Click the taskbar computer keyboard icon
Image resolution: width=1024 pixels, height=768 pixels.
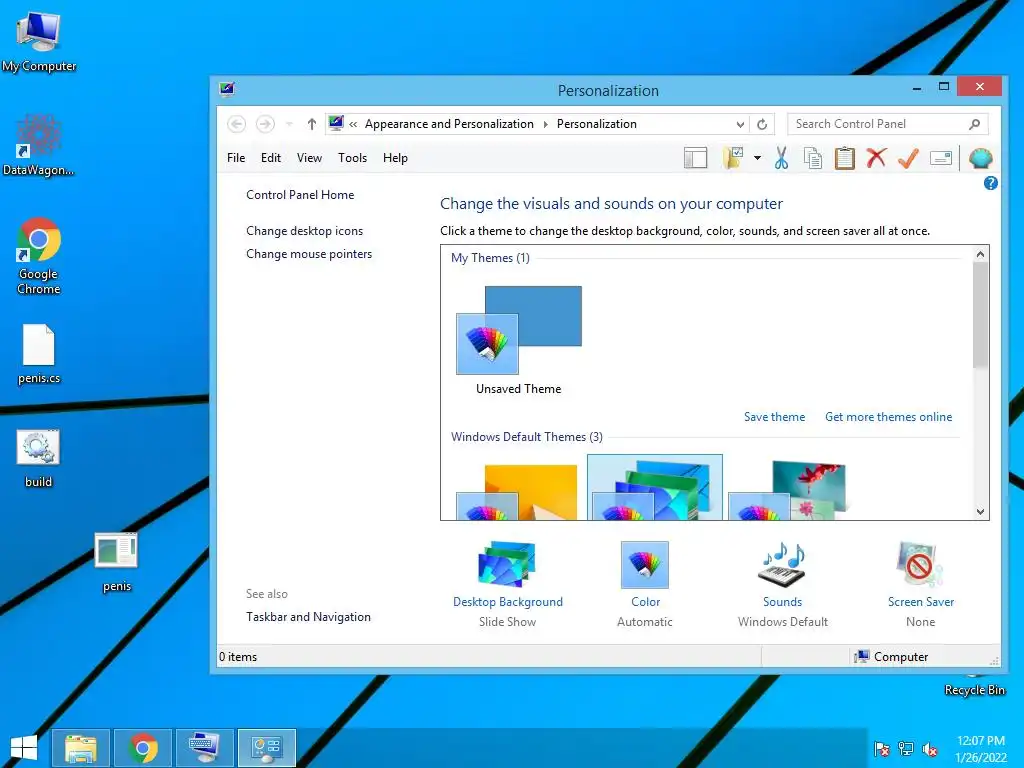204,748
